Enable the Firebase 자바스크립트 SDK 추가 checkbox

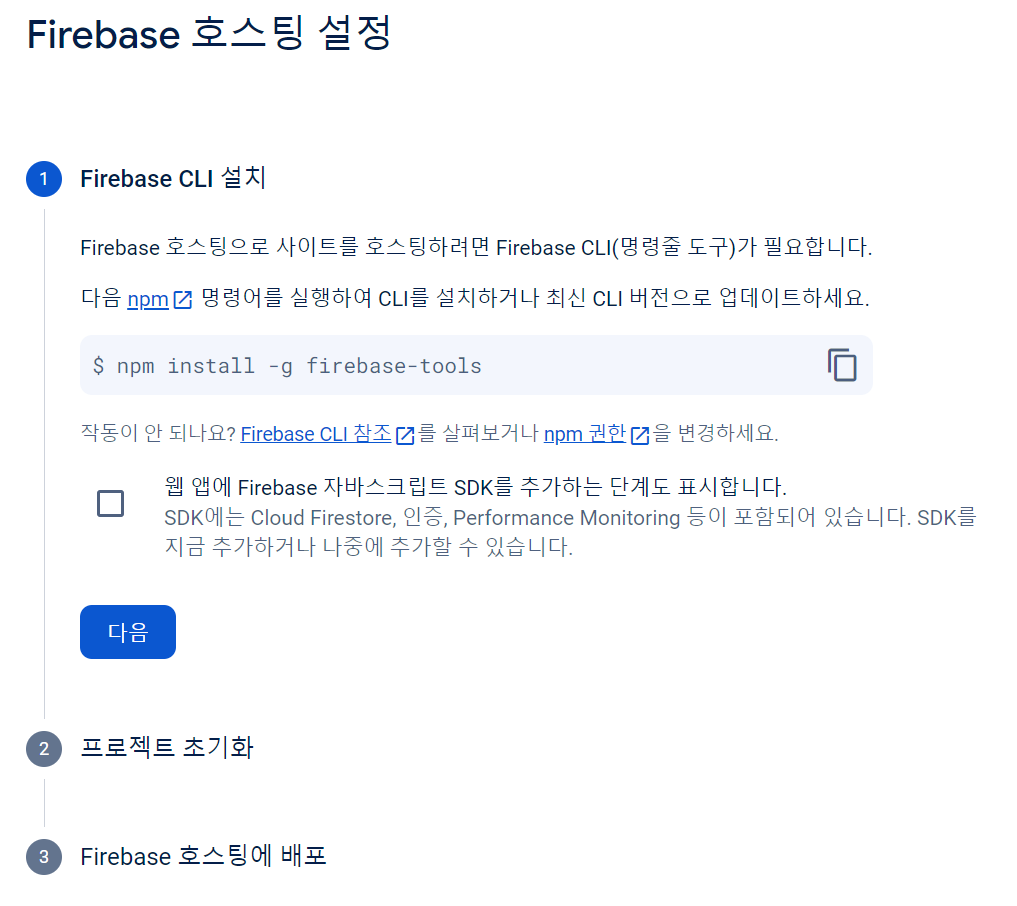point(110,503)
